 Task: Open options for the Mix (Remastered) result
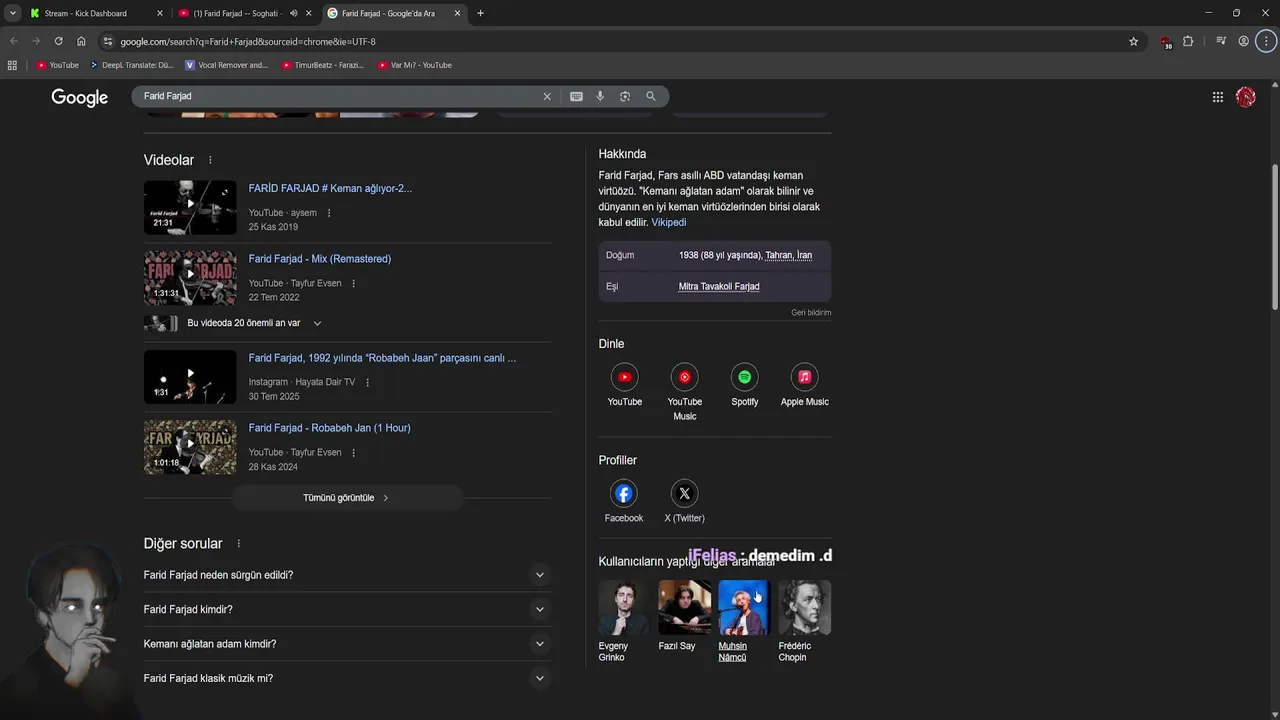353,283
